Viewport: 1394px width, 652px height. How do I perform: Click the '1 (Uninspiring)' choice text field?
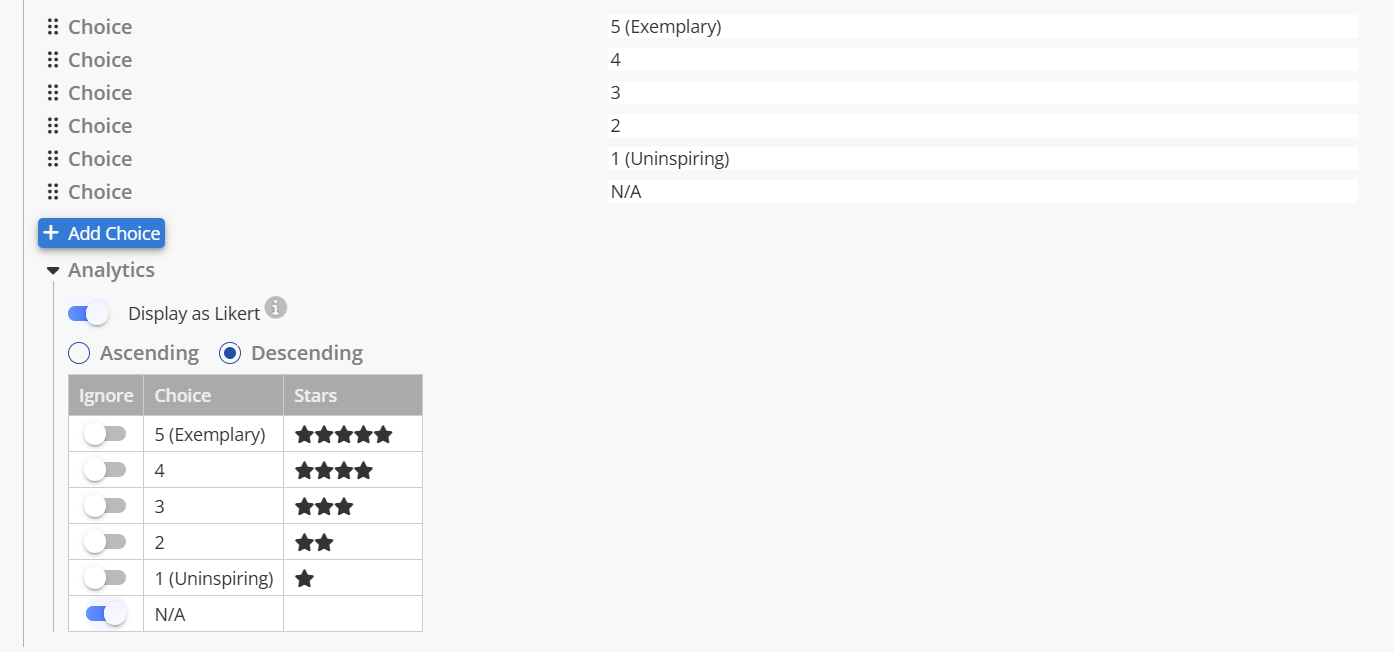click(x=983, y=159)
